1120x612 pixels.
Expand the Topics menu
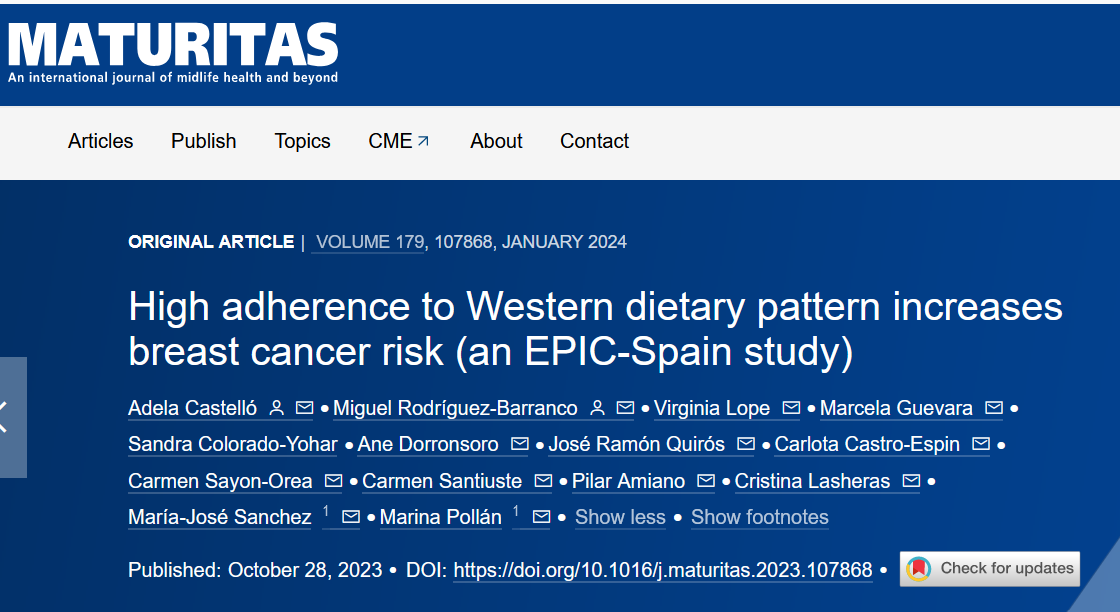coord(302,141)
